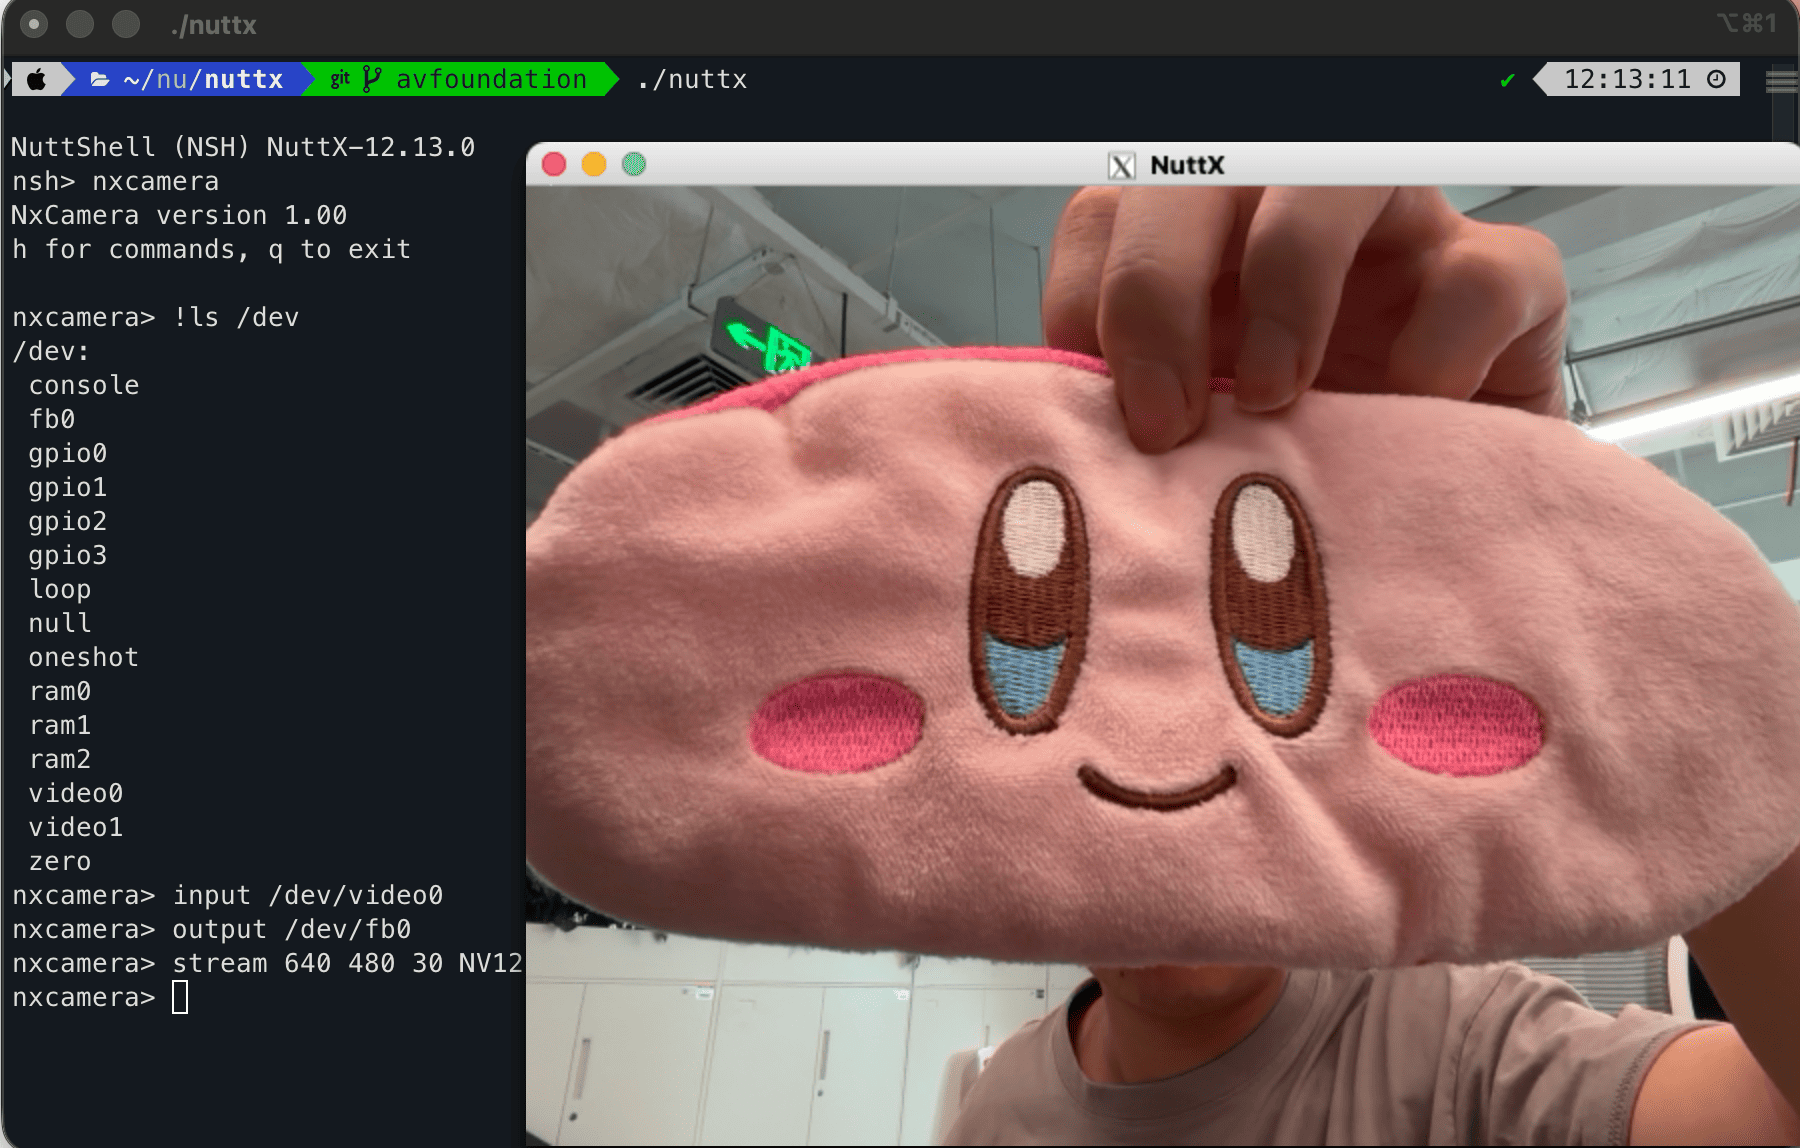Click the 'ram2' device entry
This screenshot has height=1148, width=1800.
[60, 759]
